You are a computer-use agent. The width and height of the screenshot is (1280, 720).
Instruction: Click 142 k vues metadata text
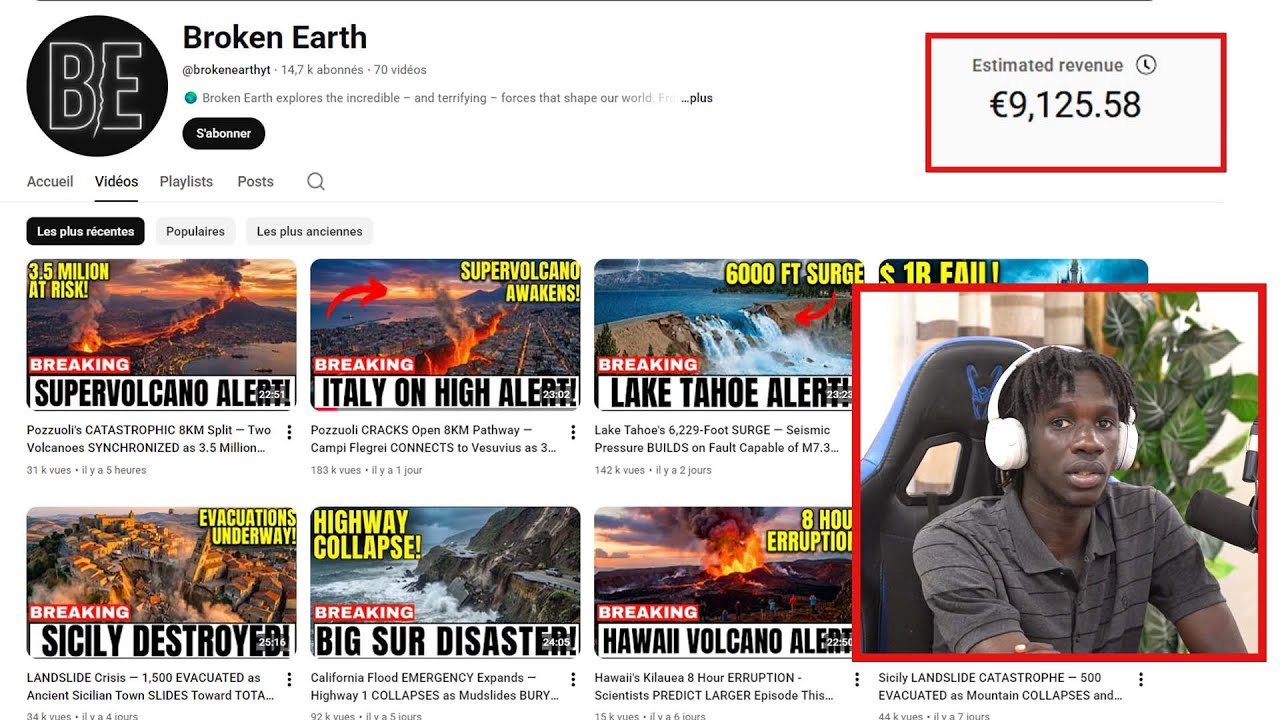tap(620, 470)
